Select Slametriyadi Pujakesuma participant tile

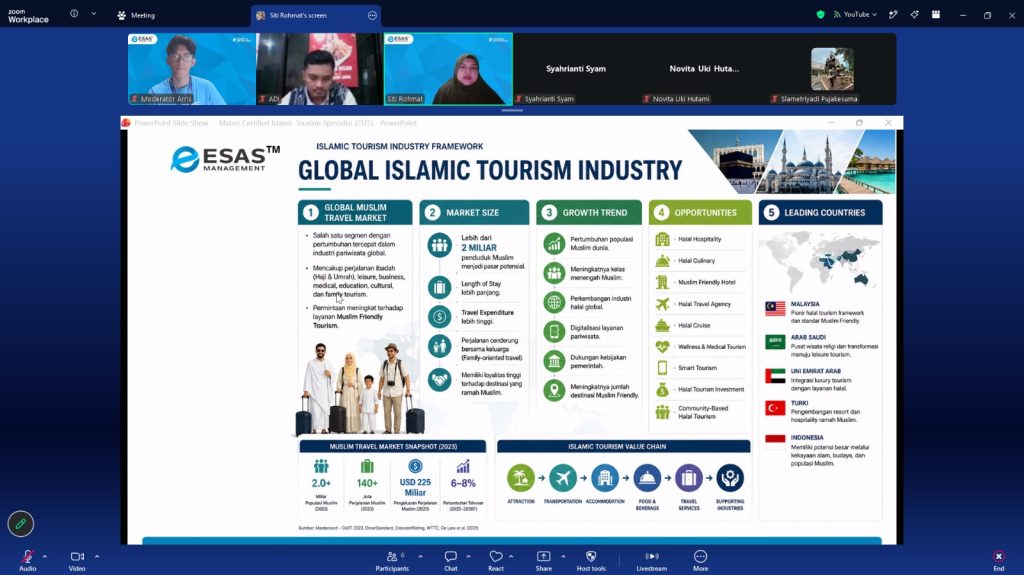coord(832,69)
